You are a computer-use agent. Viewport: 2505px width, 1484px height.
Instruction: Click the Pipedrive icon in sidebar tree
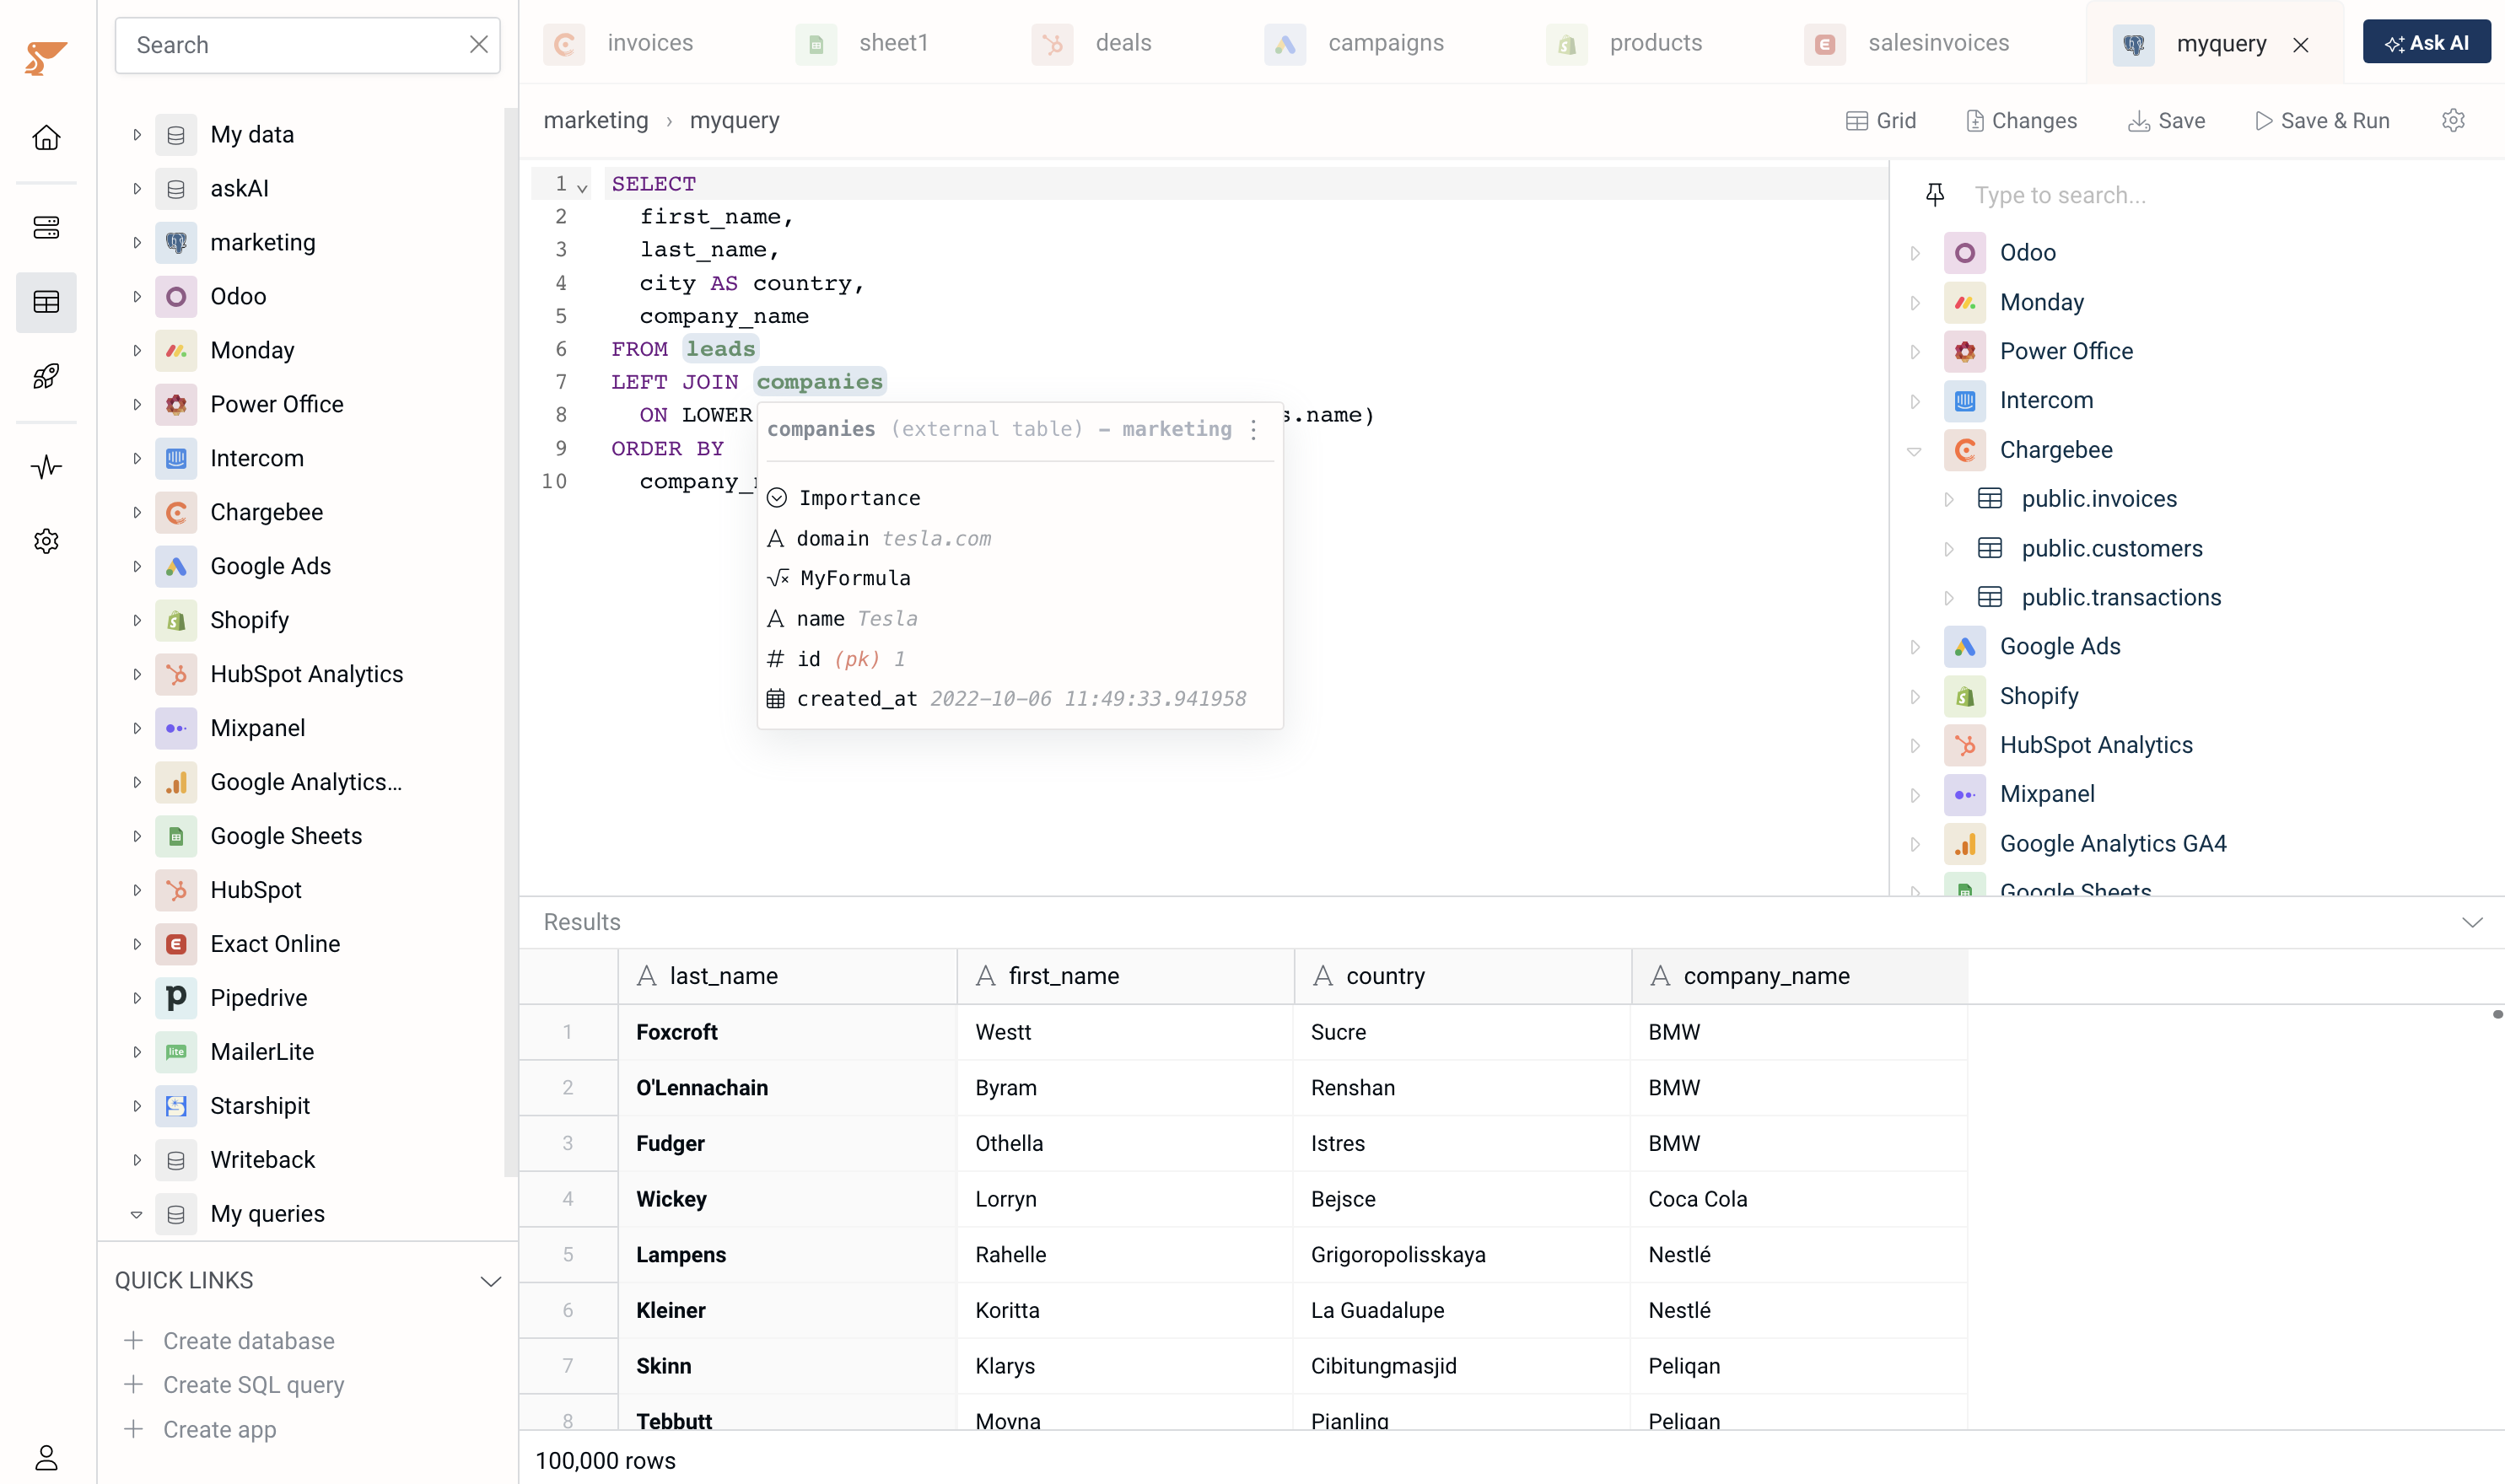(x=176, y=997)
